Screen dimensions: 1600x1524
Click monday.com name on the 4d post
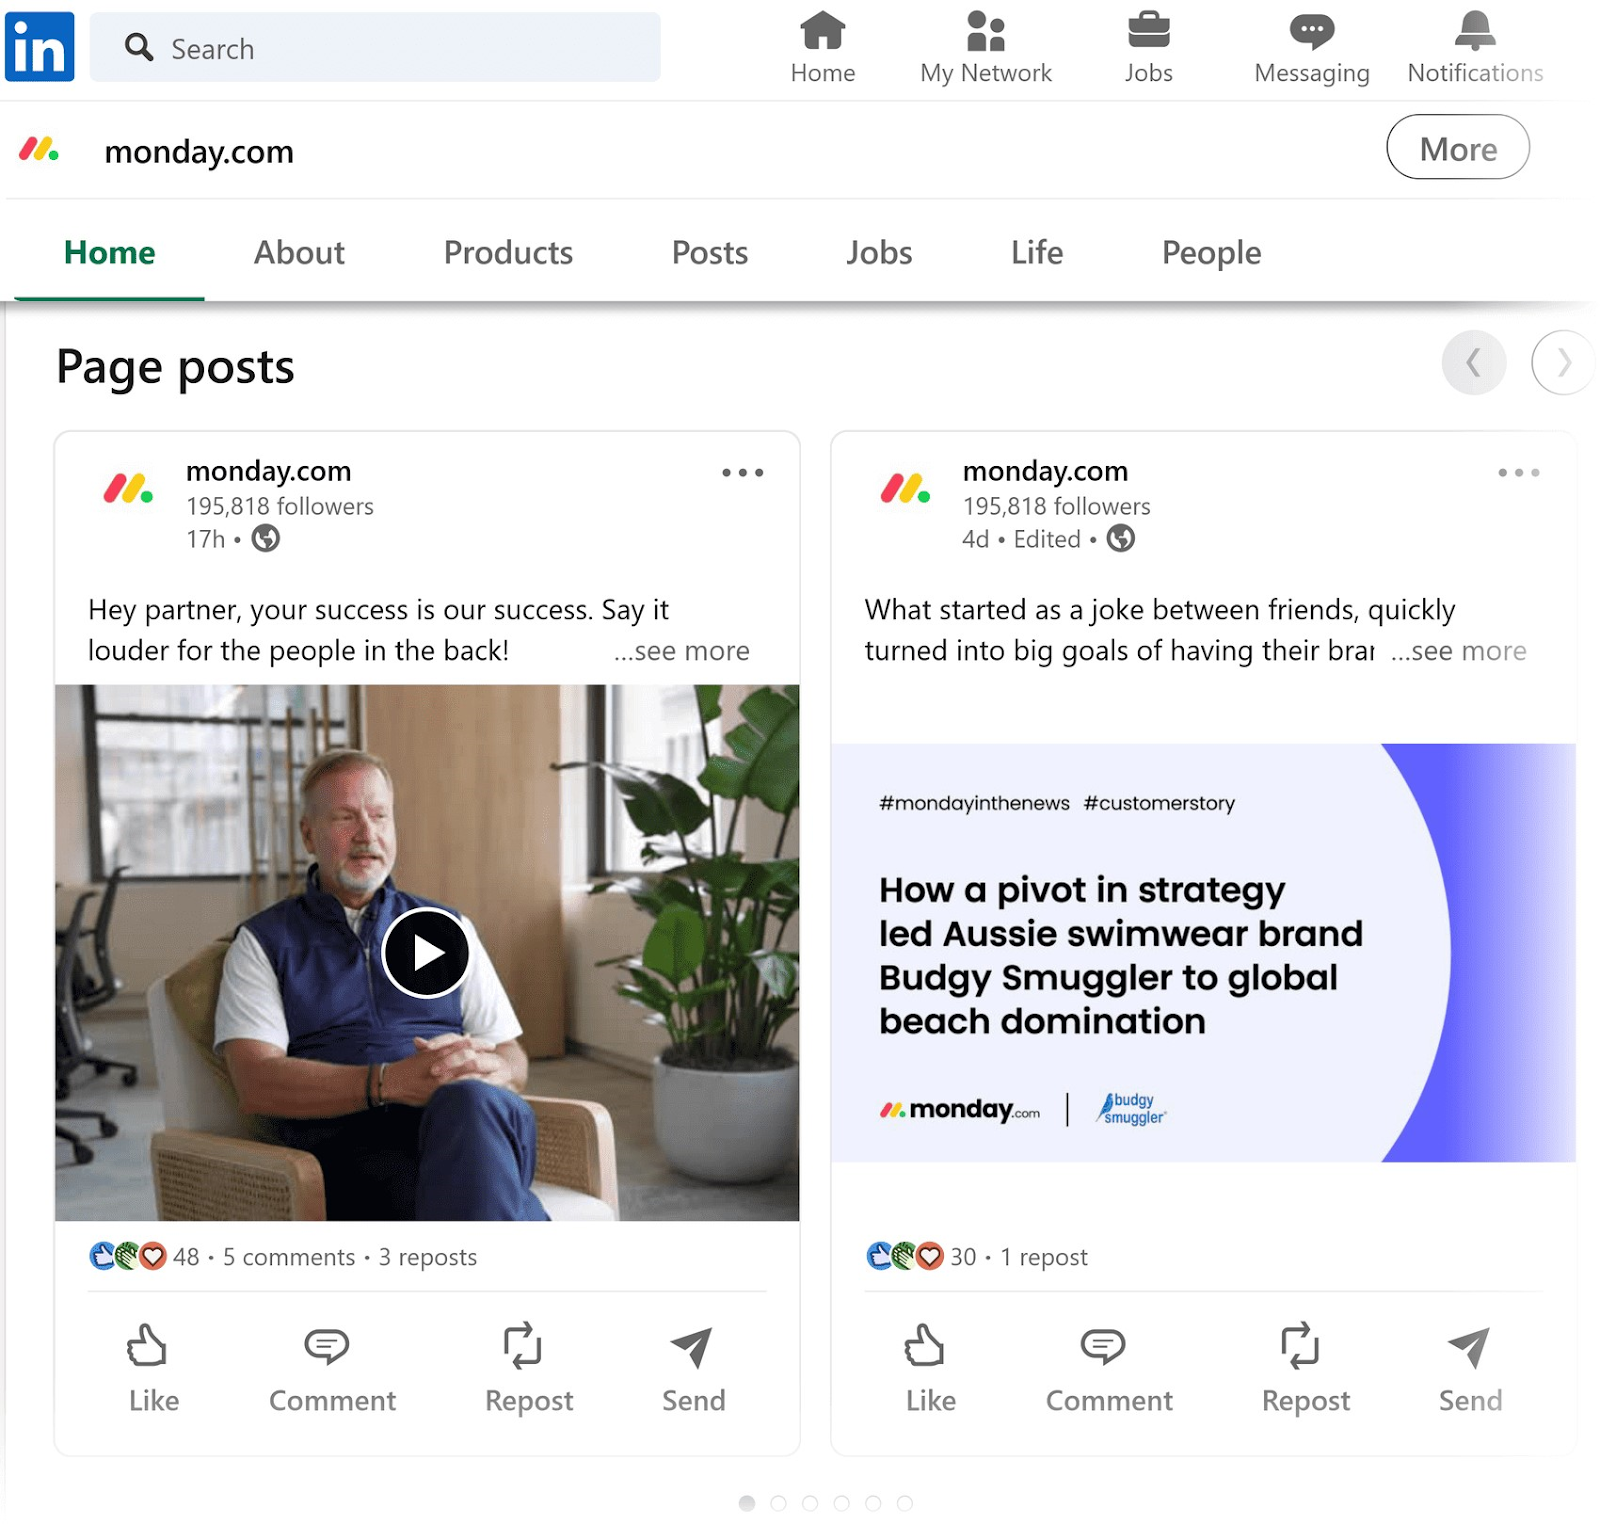click(x=1045, y=471)
